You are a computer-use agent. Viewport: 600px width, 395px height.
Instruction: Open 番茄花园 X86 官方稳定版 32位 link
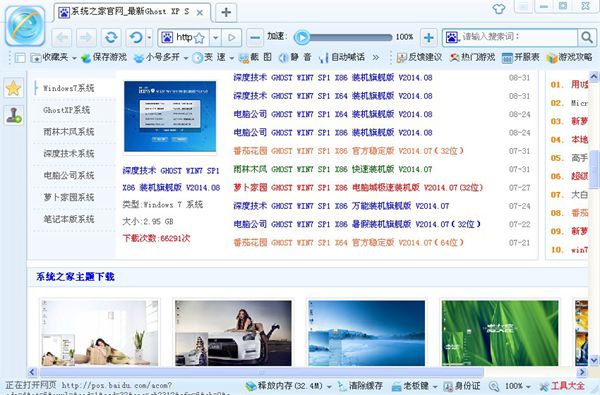click(x=349, y=151)
